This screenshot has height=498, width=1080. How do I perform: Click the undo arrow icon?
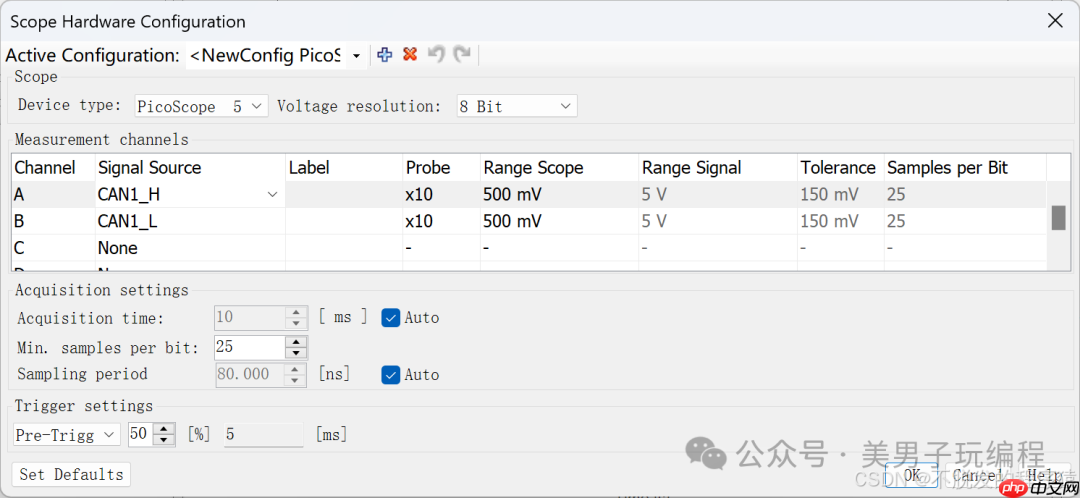[436, 55]
